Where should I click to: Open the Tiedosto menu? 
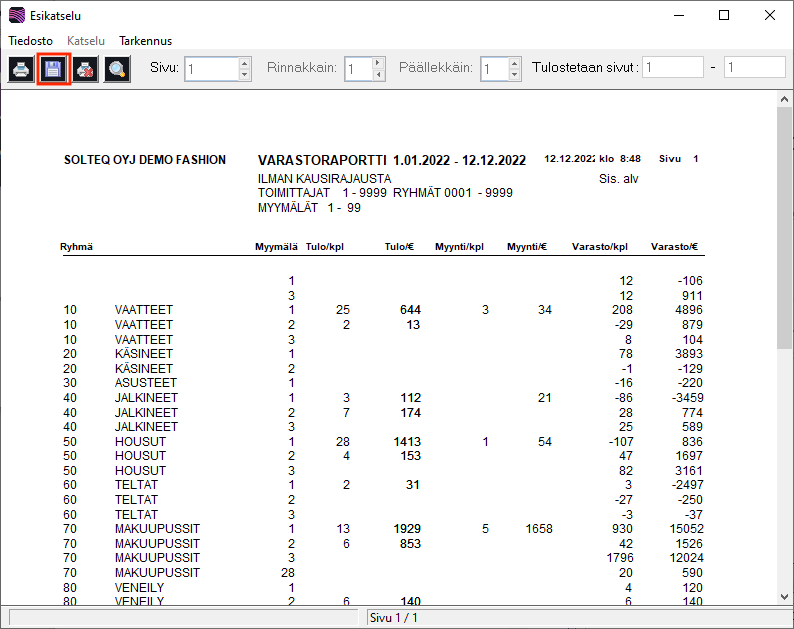[x=31, y=41]
